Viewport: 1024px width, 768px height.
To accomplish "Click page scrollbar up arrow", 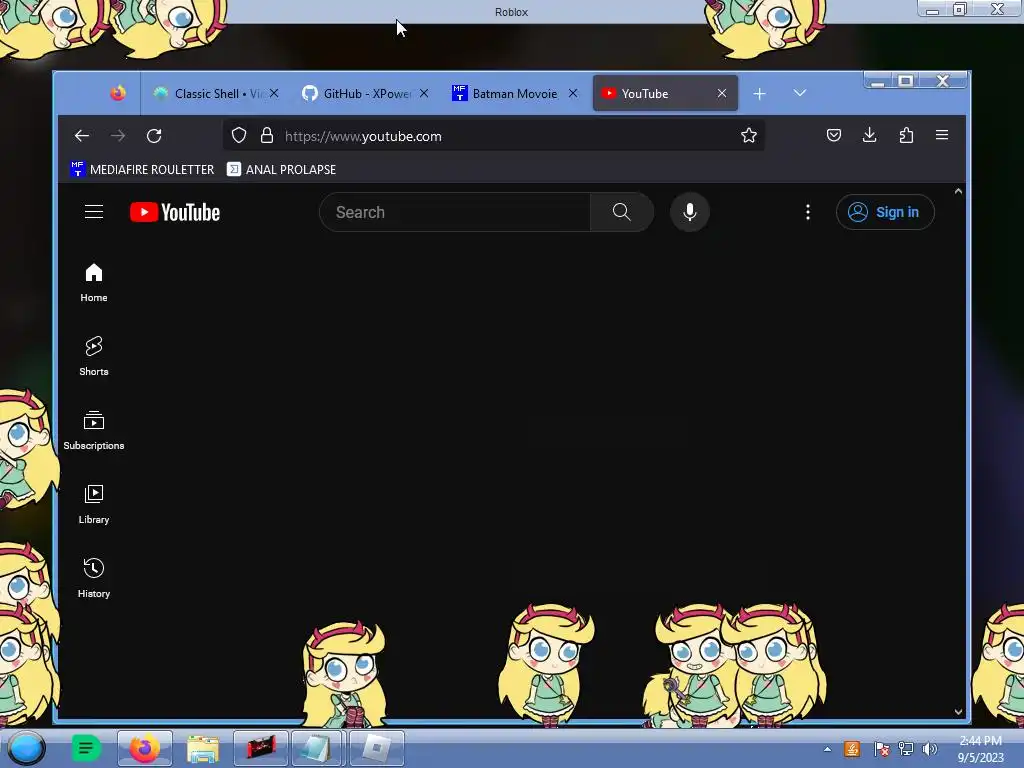I will 958,191.
